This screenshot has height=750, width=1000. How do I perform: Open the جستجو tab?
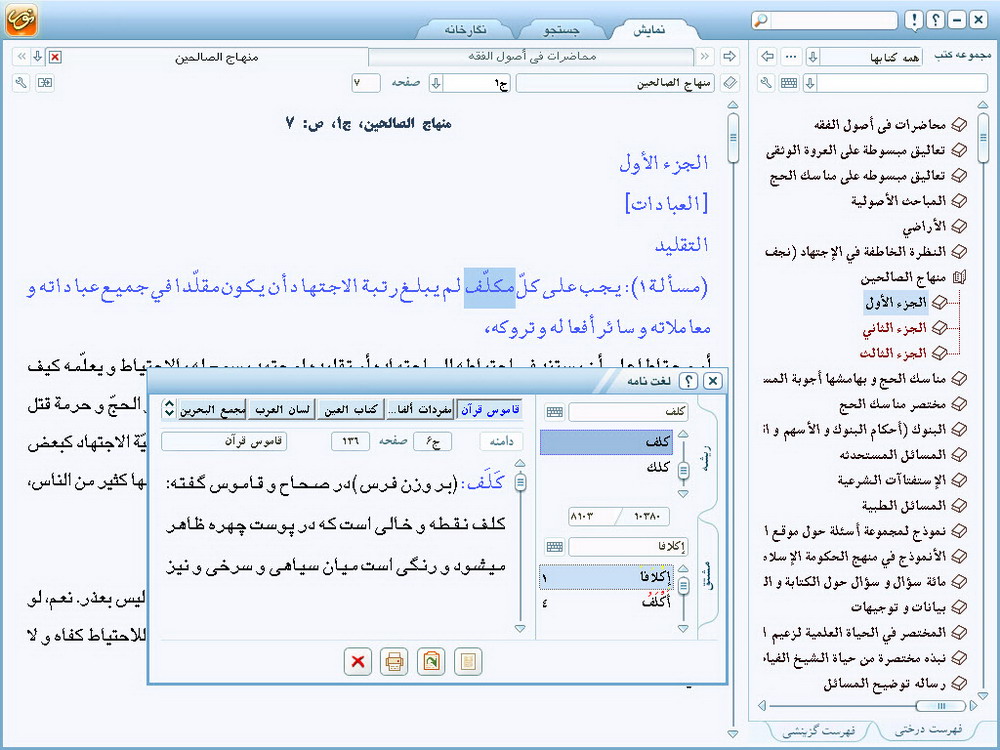tap(561, 30)
